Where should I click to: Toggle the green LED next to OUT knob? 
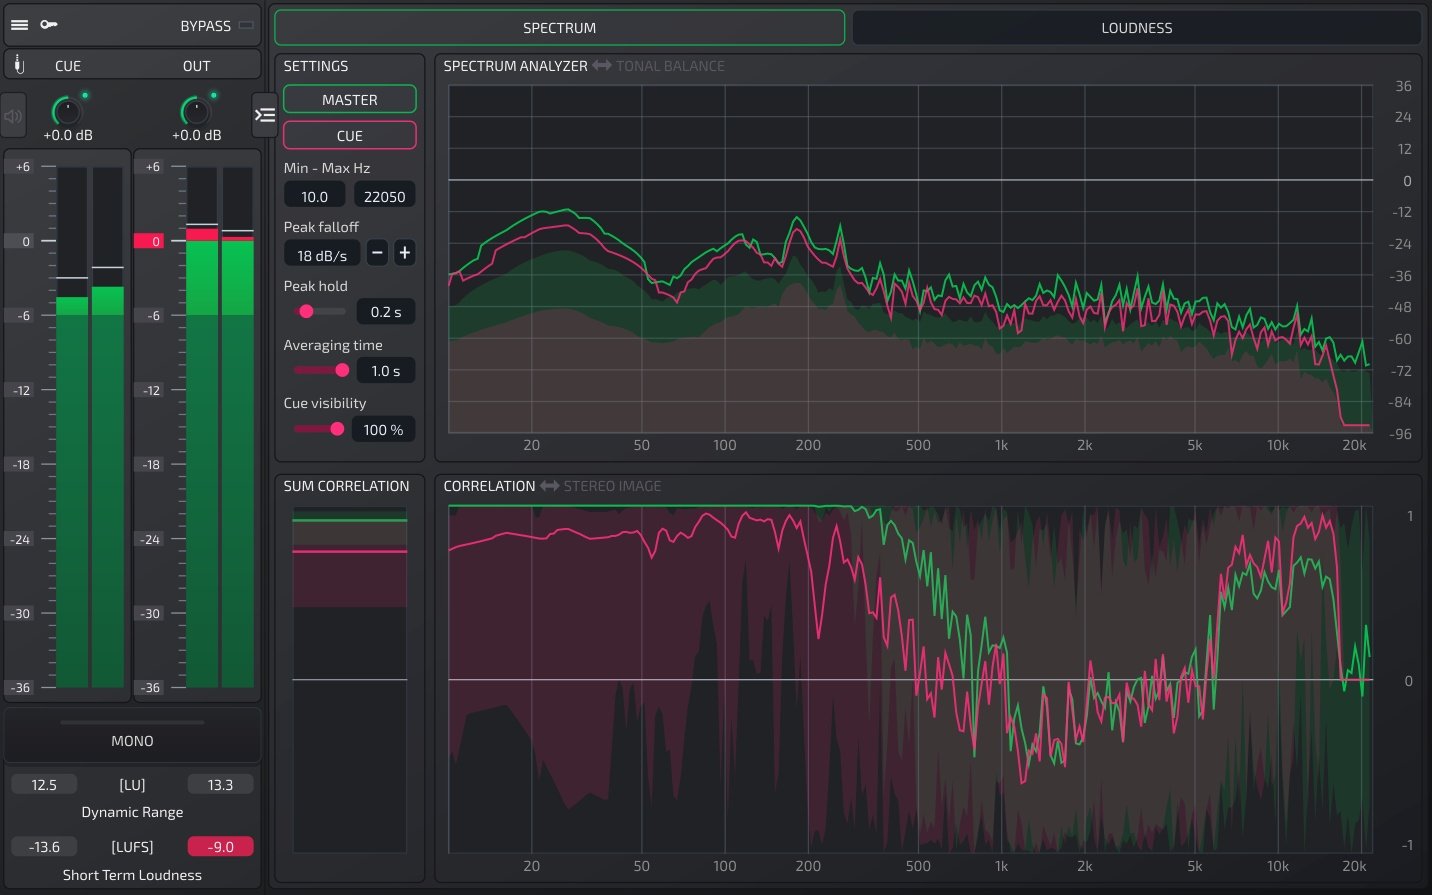(214, 96)
